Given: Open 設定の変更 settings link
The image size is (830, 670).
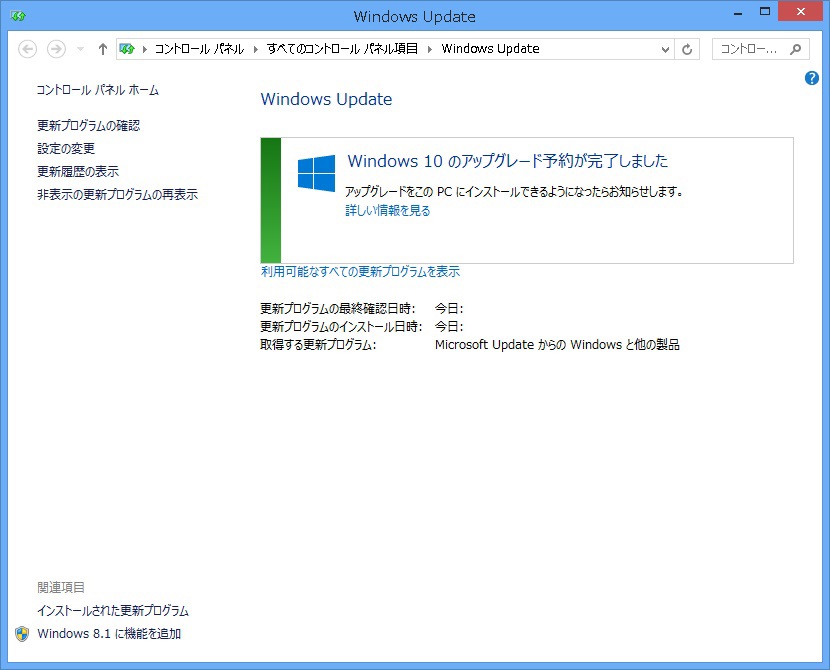Looking at the screenshot, I should pyautogui.click(x=66, y=149).
